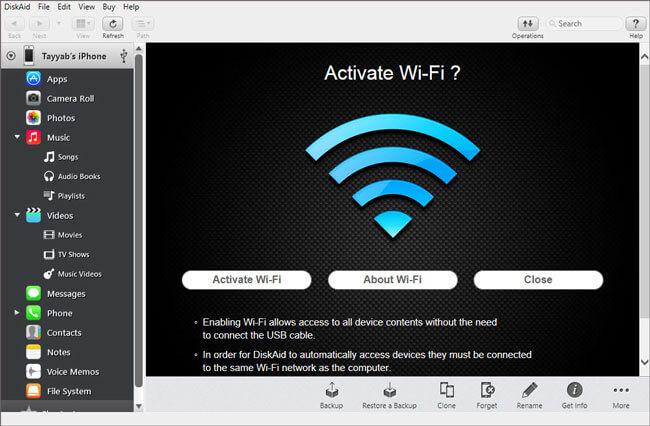Select the Music note icon
The width and height of the screenshot is (650, 426).
tap(34, 137)
